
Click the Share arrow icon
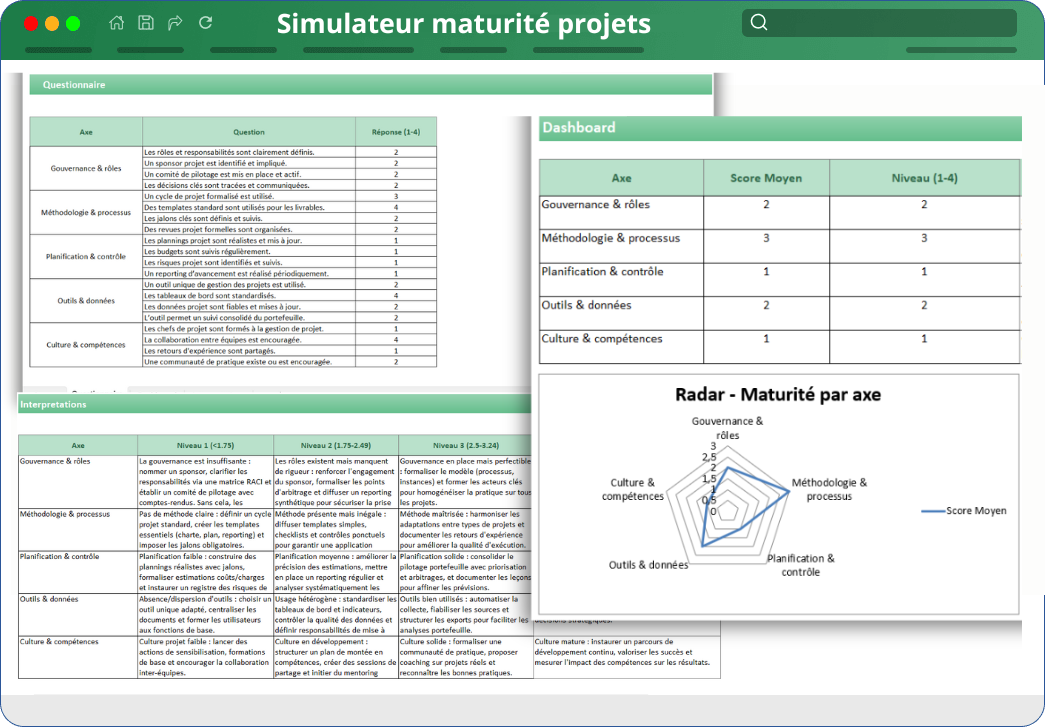(175, 22)
